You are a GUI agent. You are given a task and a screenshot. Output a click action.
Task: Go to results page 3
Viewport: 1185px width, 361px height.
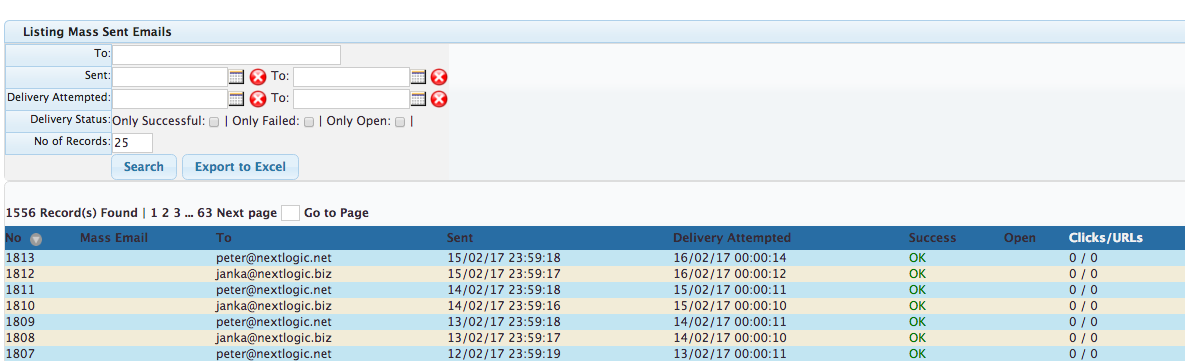click(177, 213)
